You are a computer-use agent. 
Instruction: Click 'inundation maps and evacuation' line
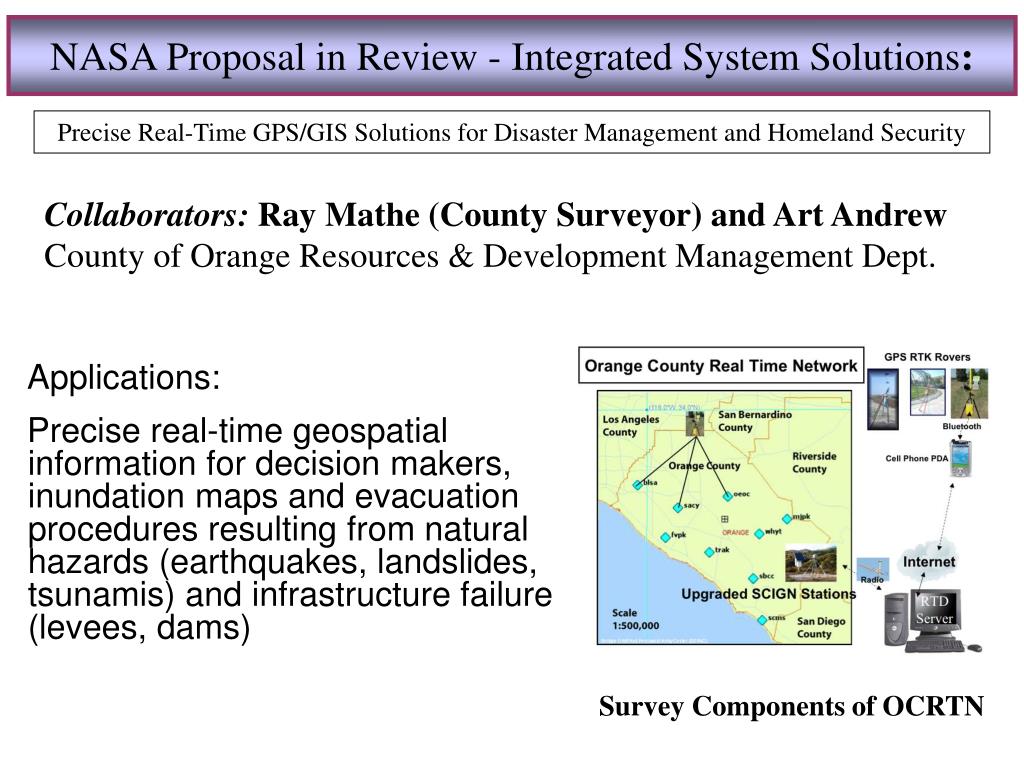pyautogui.click(x=273, y=496)
